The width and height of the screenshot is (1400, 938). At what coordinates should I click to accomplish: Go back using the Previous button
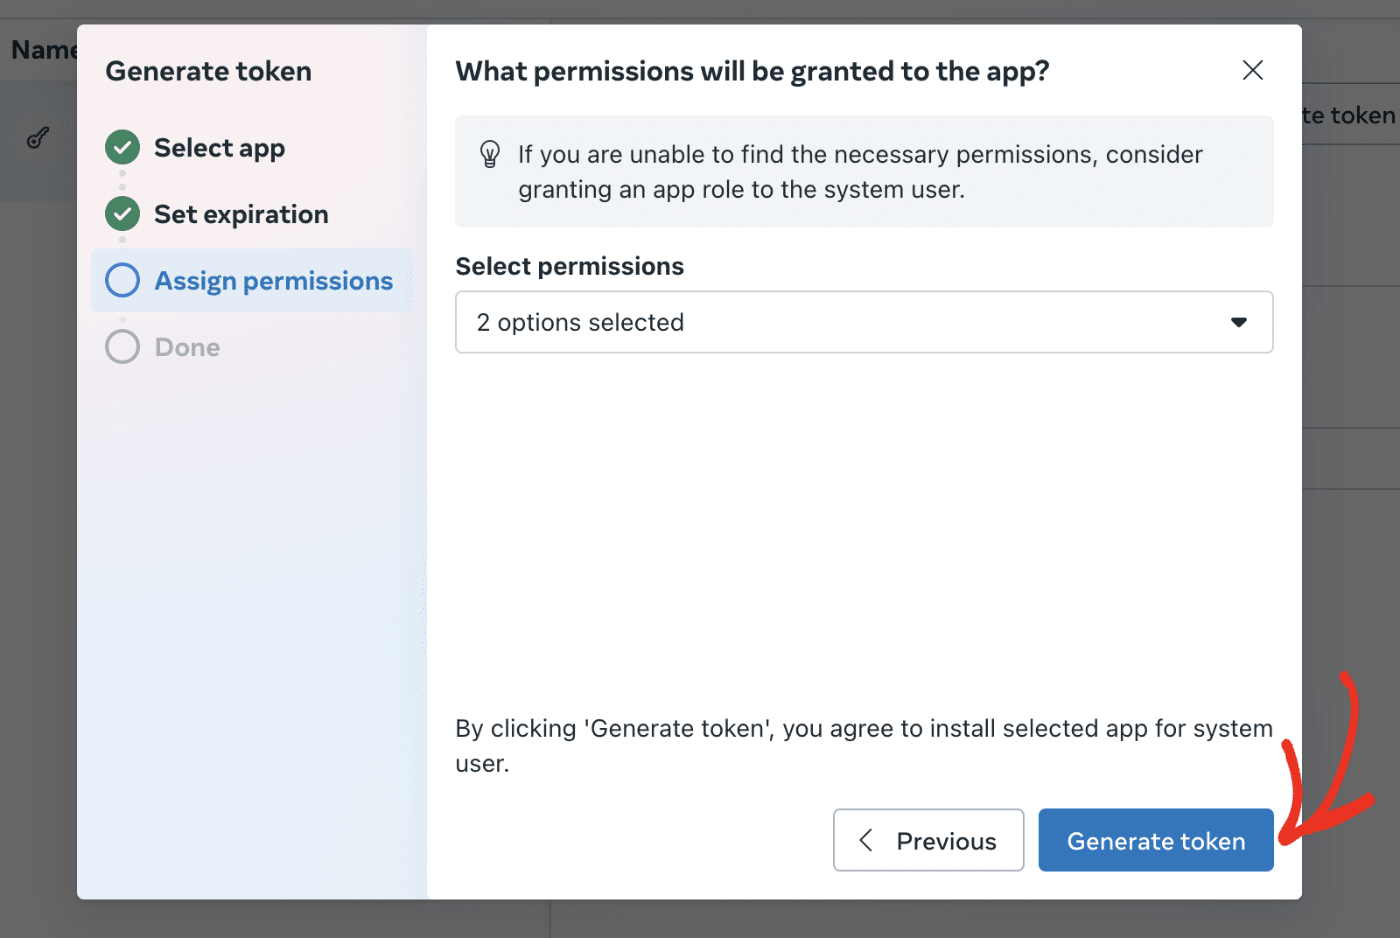click(928, 840)
